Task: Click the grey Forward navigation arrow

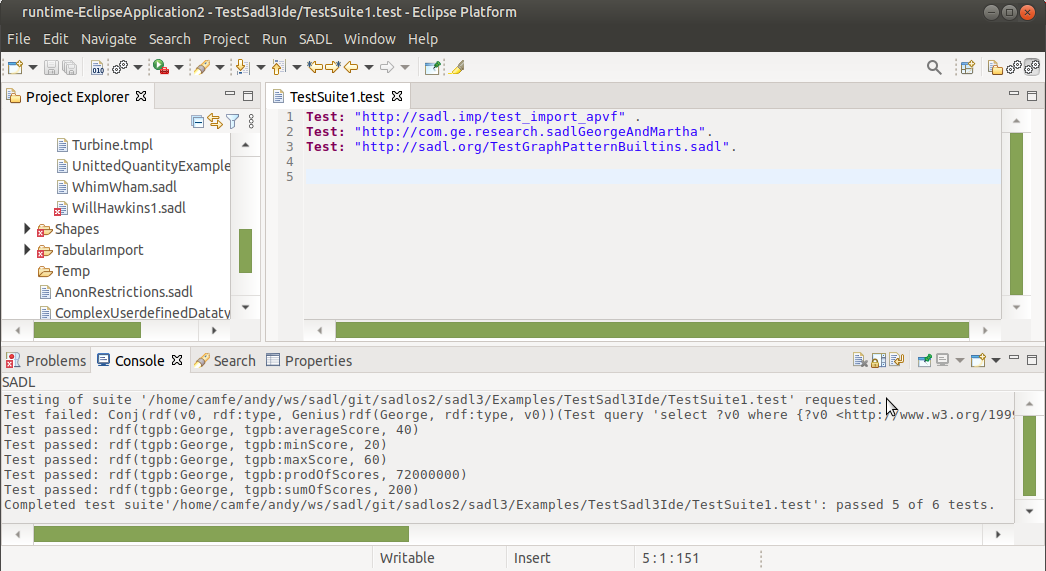Action: pos(387,67)
